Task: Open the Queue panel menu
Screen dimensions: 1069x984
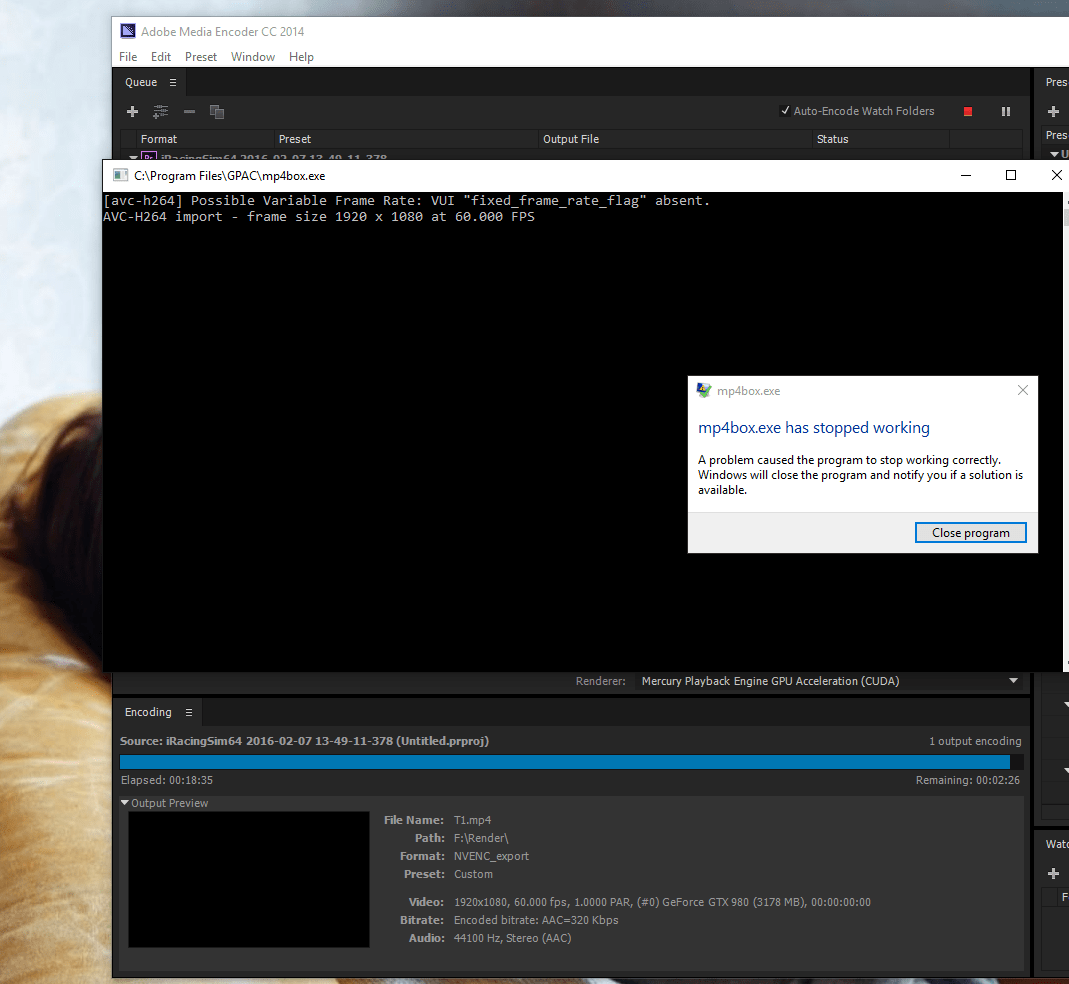Action: pos(173,82)
